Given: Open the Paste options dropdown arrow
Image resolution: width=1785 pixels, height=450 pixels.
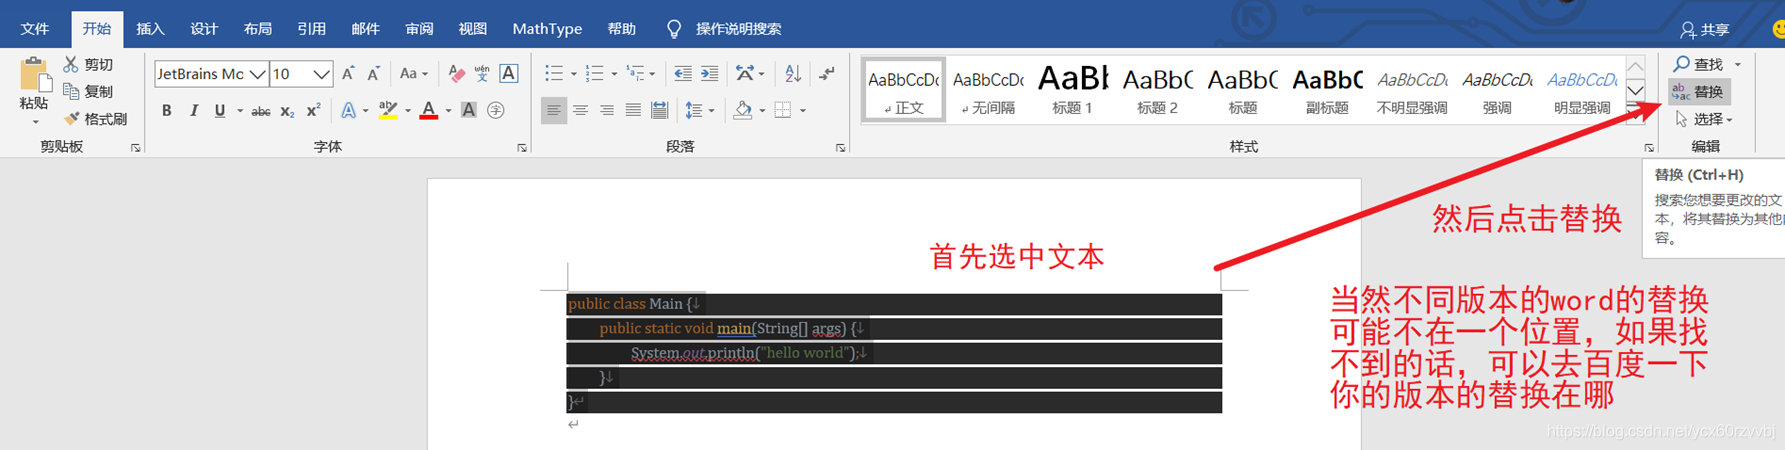Looking at the screenshot, I should [35, 122].
